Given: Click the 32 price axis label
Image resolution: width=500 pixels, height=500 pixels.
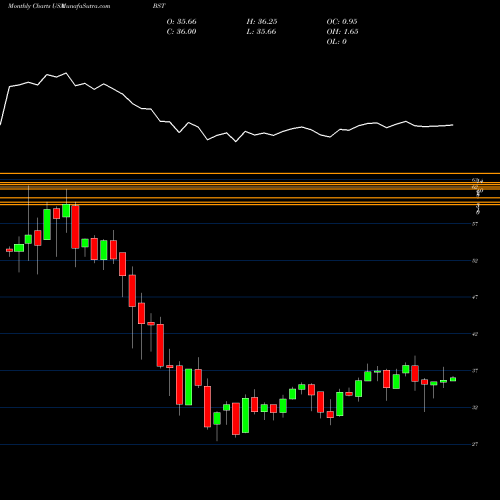Looking at the screenshot, I should [x=475, y=407].
